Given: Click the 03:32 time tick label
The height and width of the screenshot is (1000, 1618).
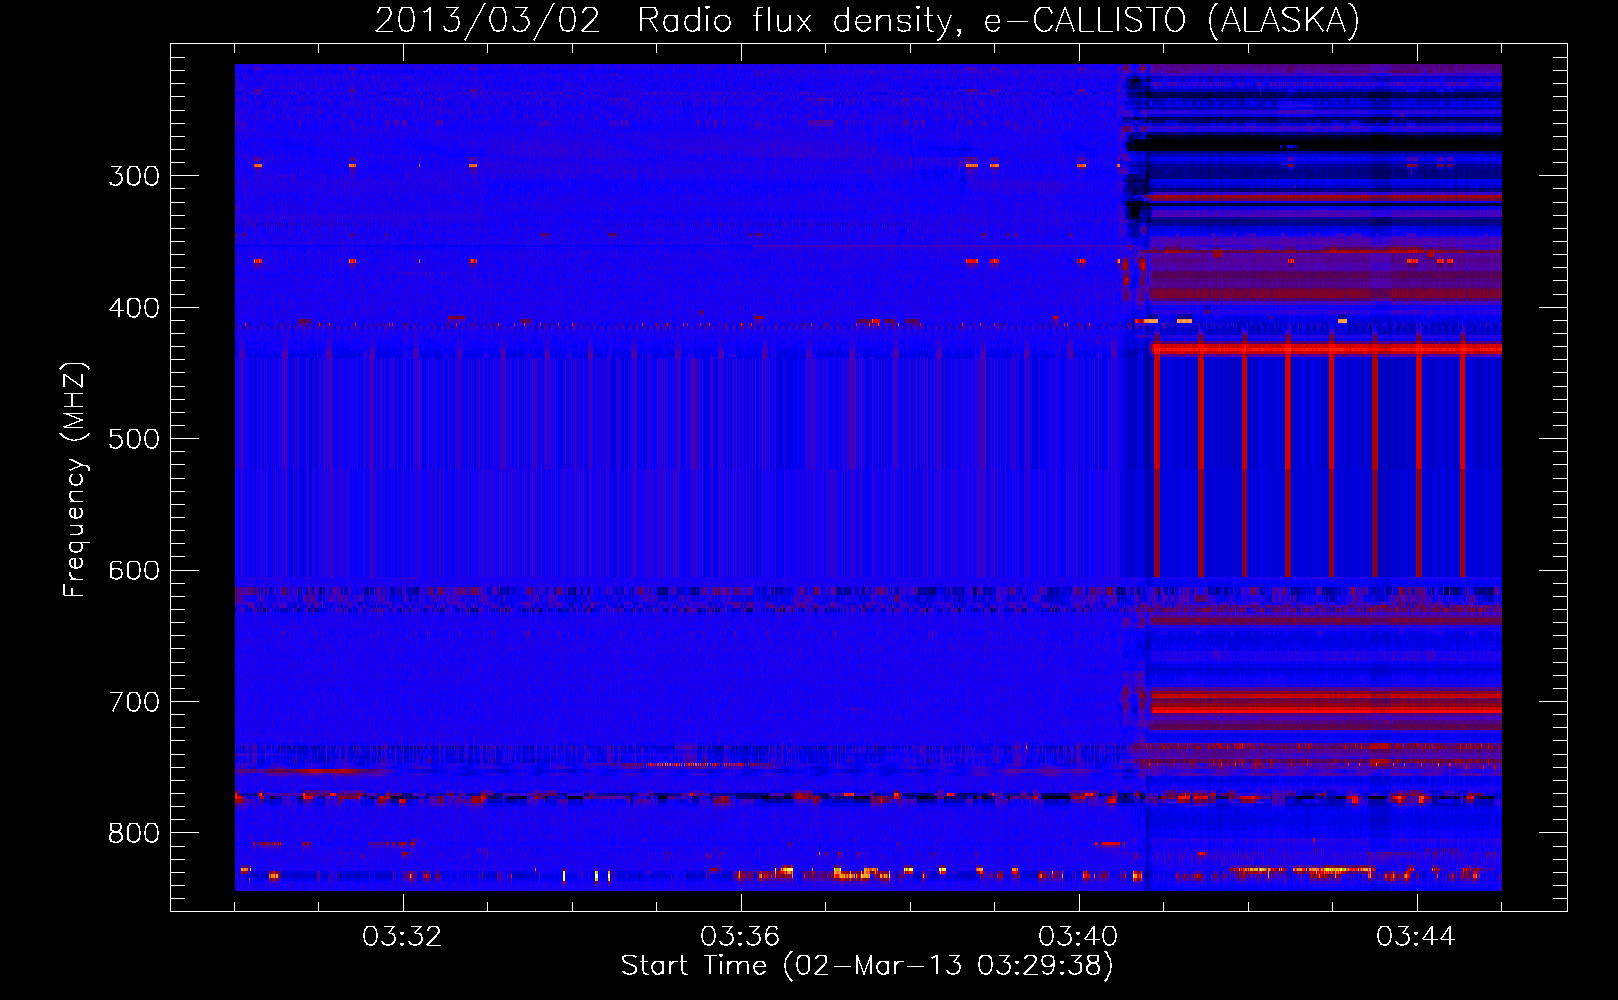Looking at the screenshot, I should point(402,937).
